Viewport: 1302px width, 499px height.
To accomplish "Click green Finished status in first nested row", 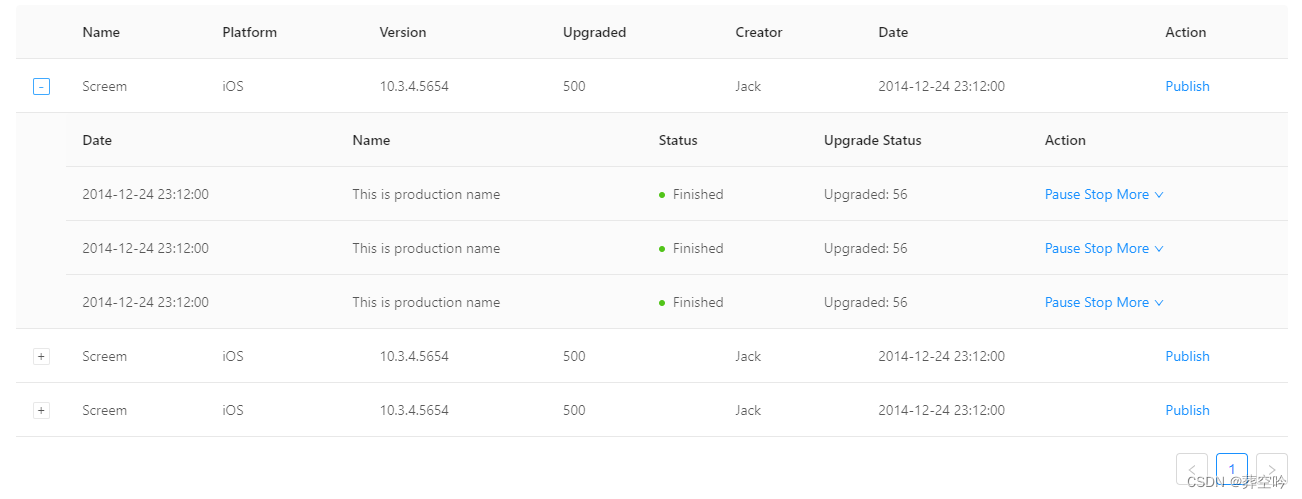I will (691, 195).
